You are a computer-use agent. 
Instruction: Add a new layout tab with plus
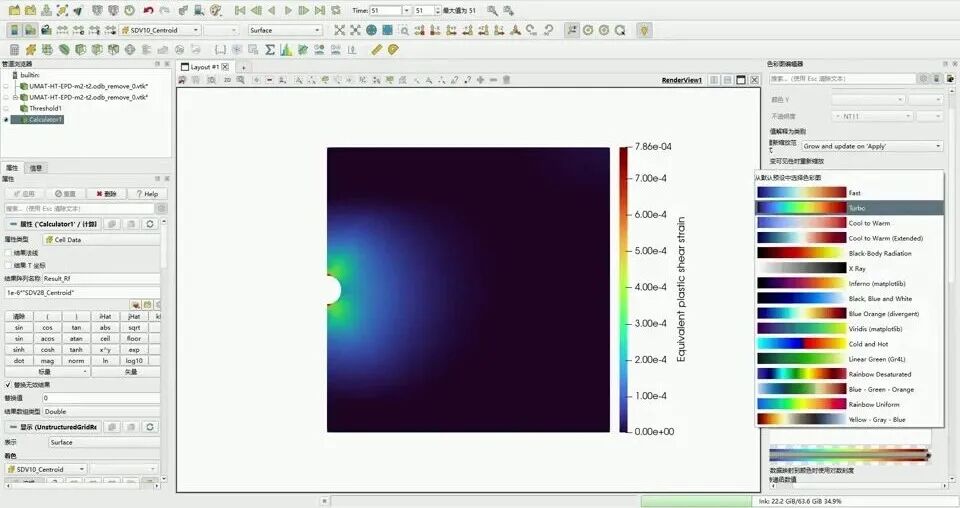[x=243, y=67]
